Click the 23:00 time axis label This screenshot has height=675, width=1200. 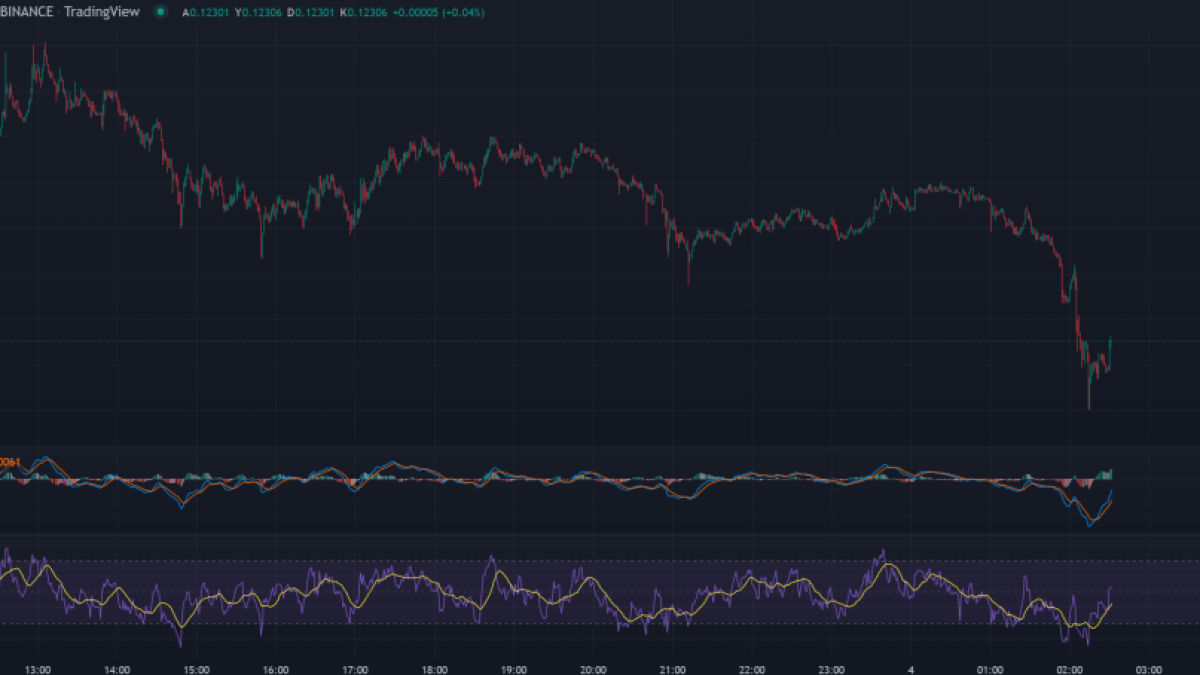coord(832,670)
